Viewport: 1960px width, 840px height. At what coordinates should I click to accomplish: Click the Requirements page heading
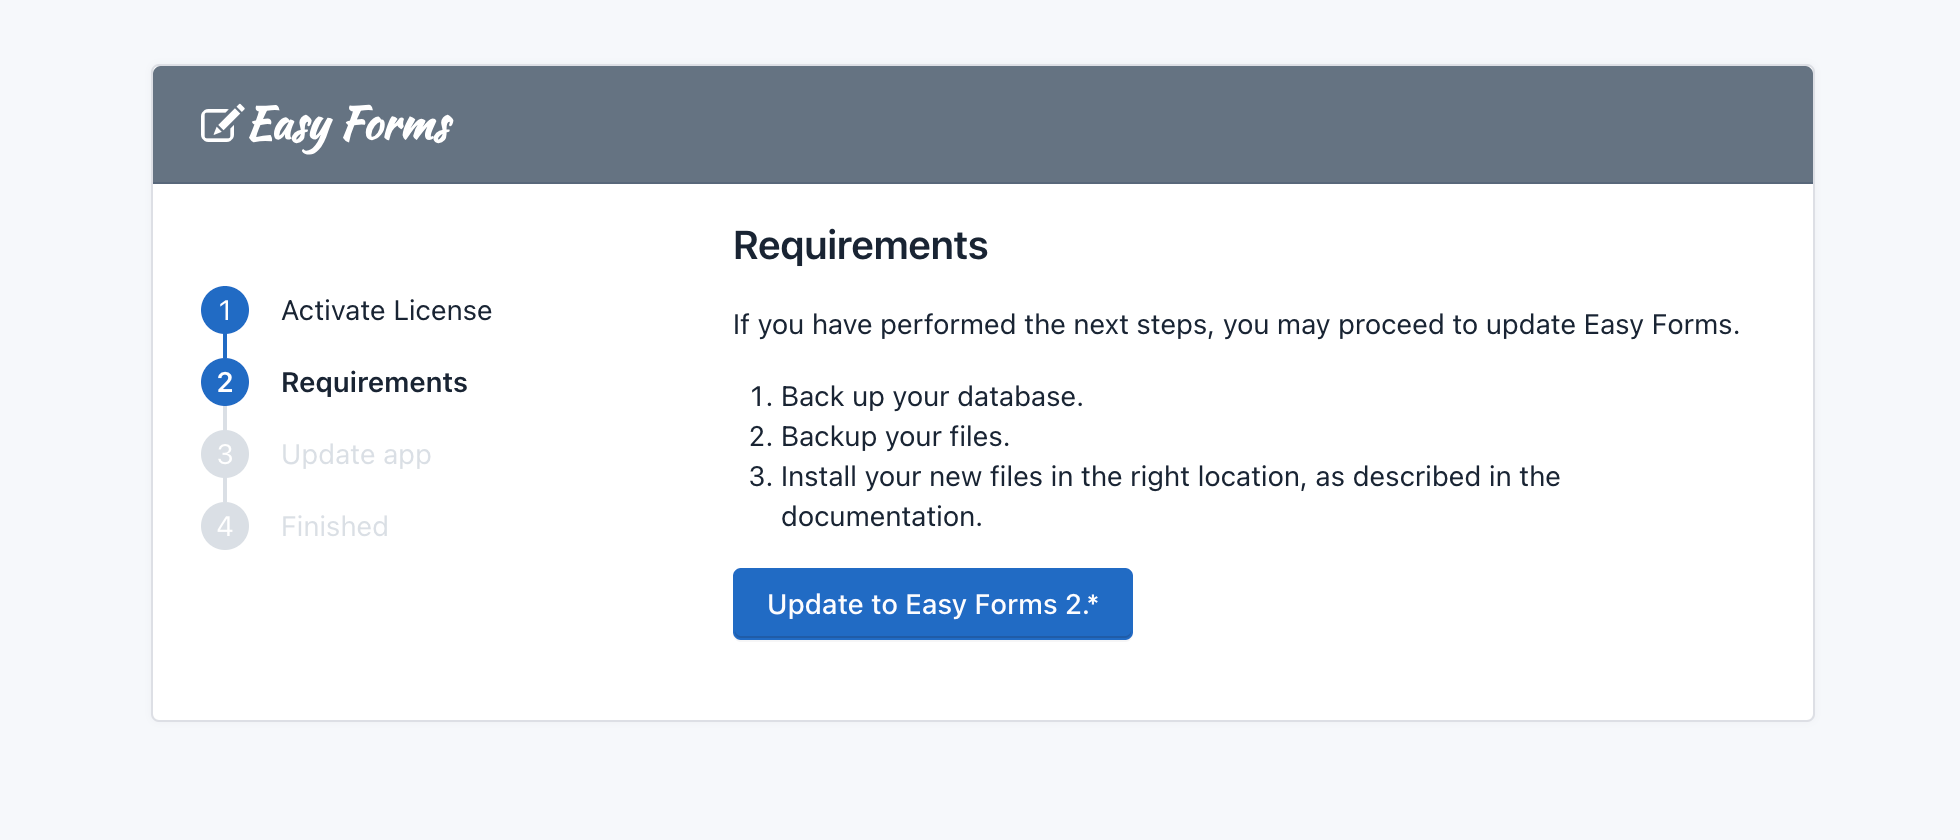860,246
